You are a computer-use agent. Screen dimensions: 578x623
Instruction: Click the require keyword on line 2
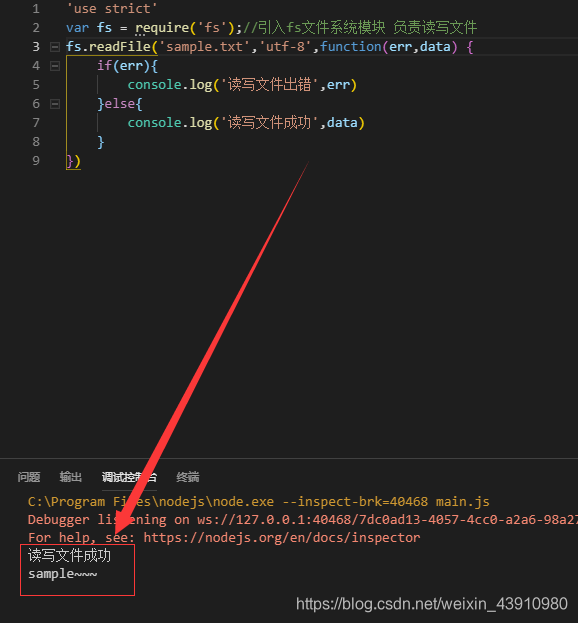[162, 28]
